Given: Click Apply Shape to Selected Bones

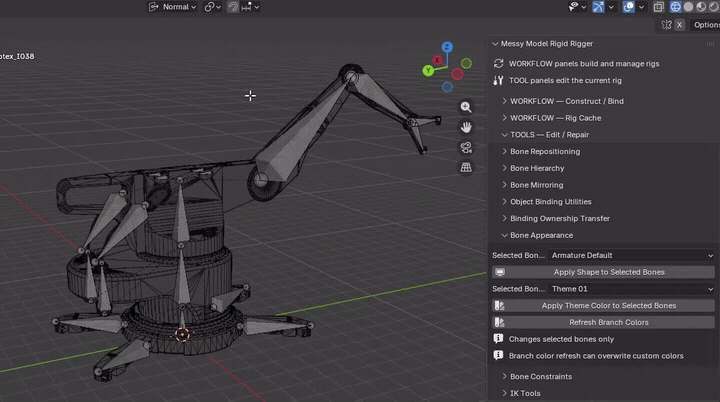Looking at the screenshot, I should [x=603, y=272].
